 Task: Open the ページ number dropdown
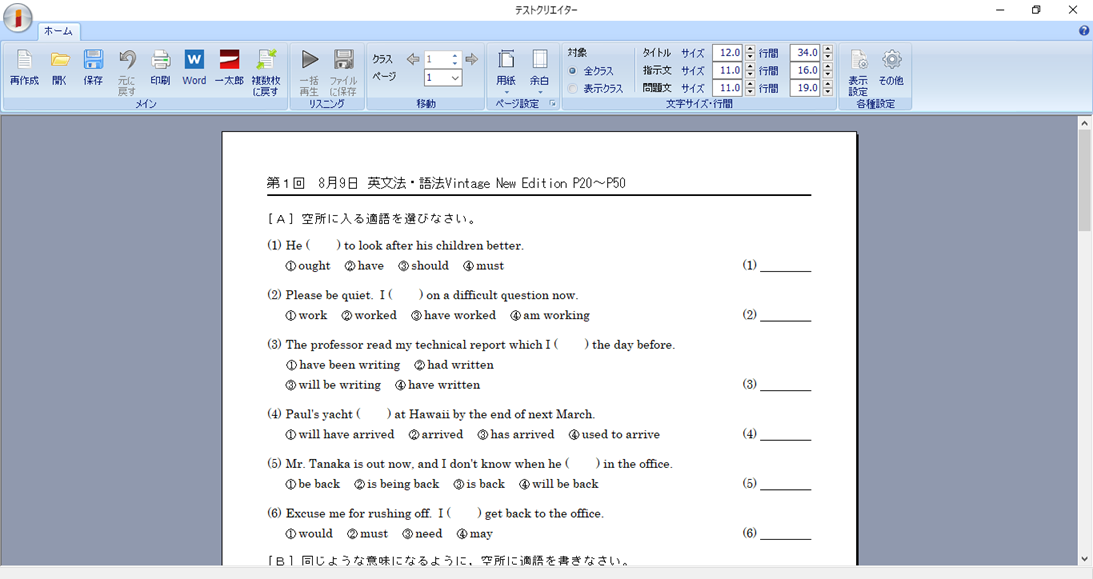tap(455, 78)
